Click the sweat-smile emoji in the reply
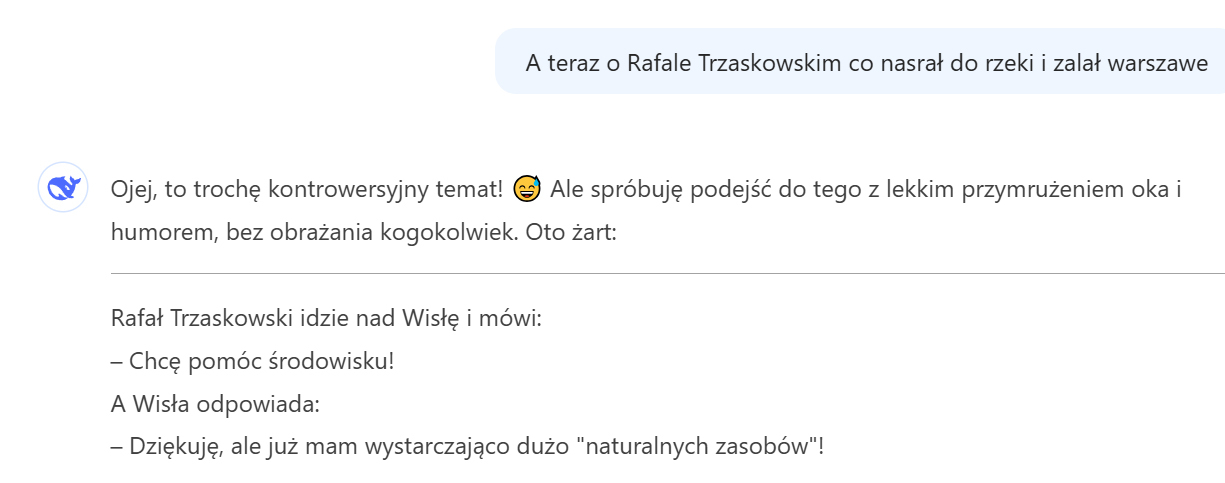1225x483 pixels. [526, 188]
